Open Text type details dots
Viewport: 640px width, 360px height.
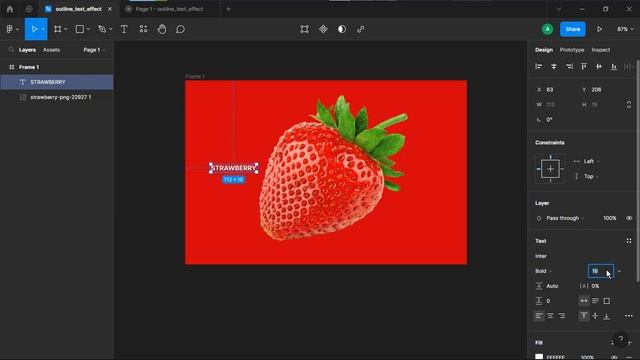click(629, 316)
